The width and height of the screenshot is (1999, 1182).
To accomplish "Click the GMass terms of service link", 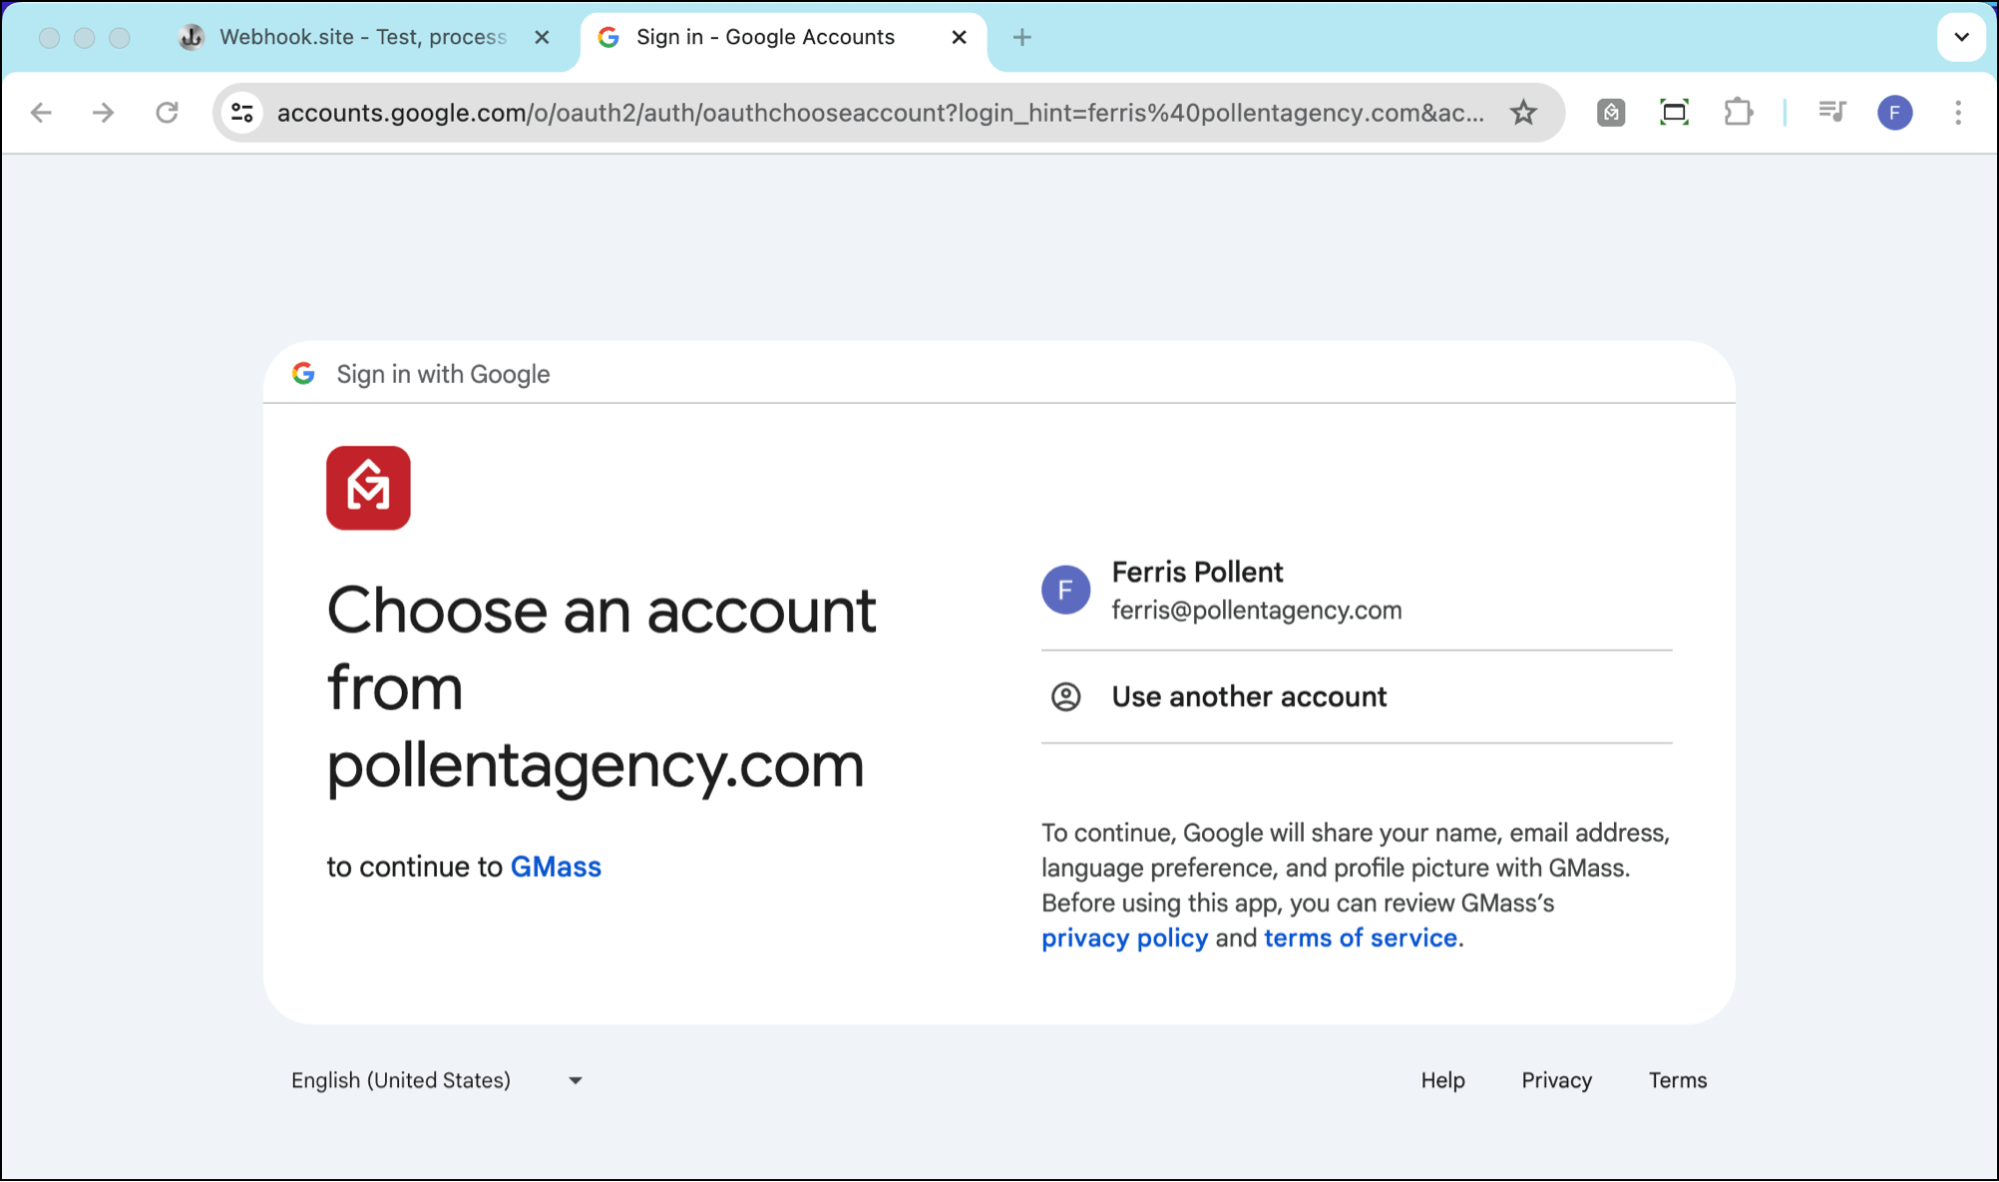I will pos(1360,939).
